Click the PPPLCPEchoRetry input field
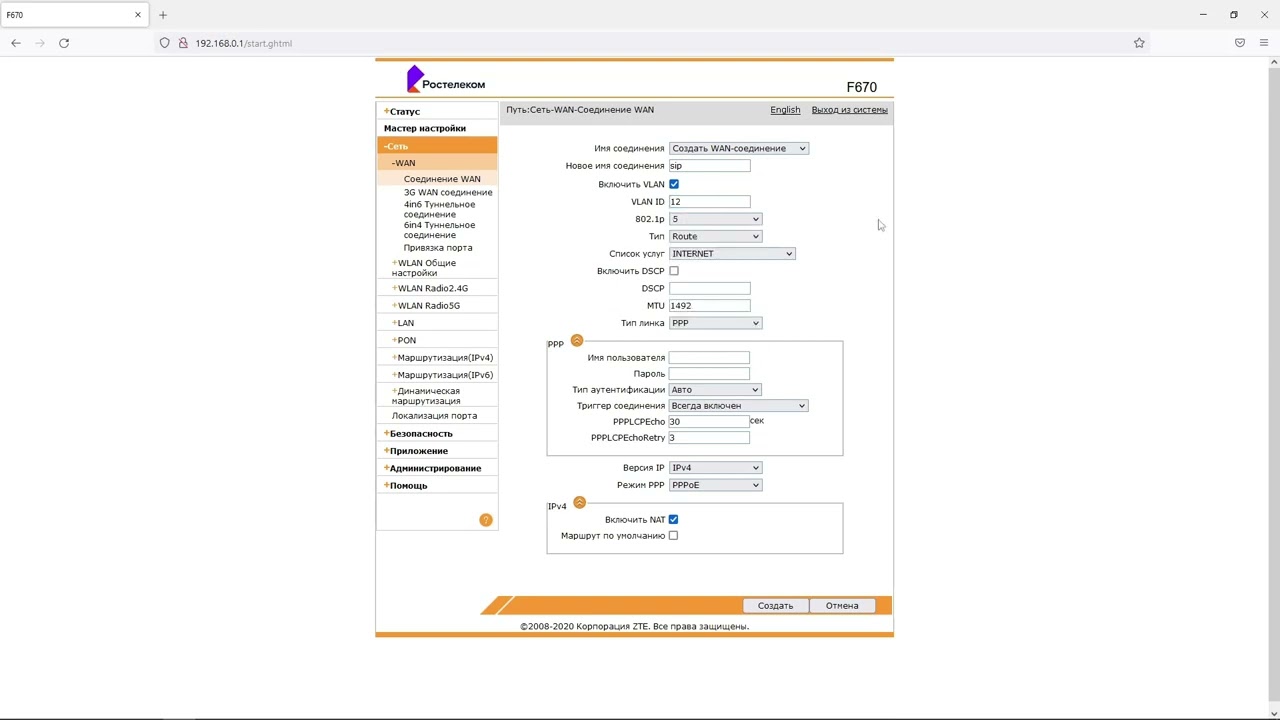 pyautogui.click(x=709, y=438)
